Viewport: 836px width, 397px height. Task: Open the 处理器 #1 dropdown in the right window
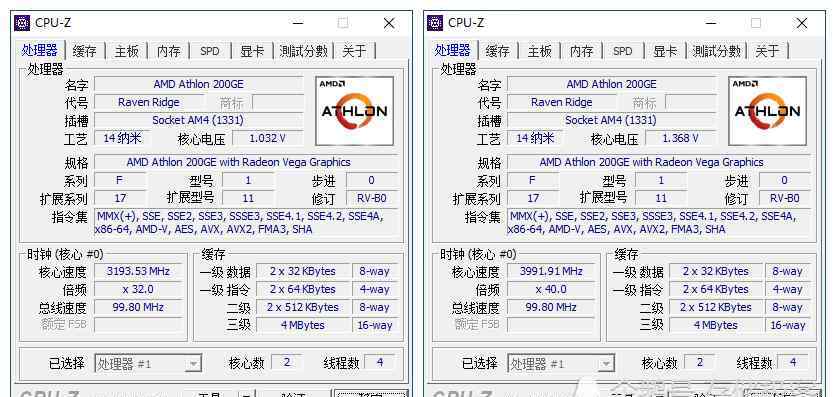pos(561,364)
